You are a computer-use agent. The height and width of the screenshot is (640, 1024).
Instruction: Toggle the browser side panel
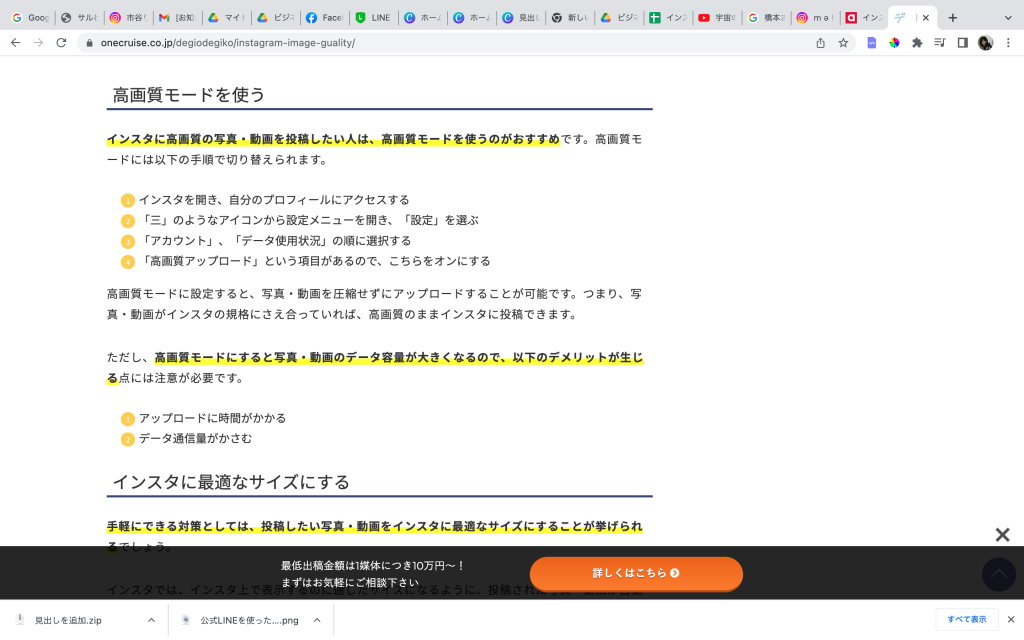[963, 43]
